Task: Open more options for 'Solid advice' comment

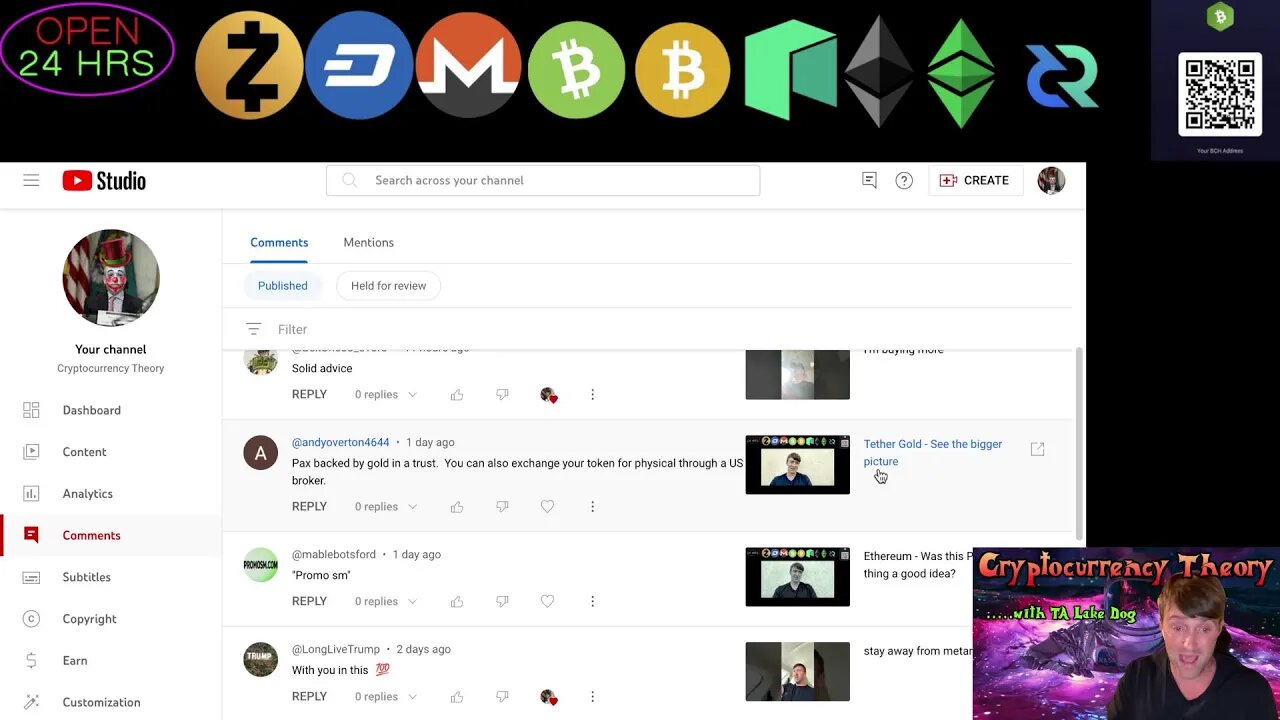Action: [592, 395]
